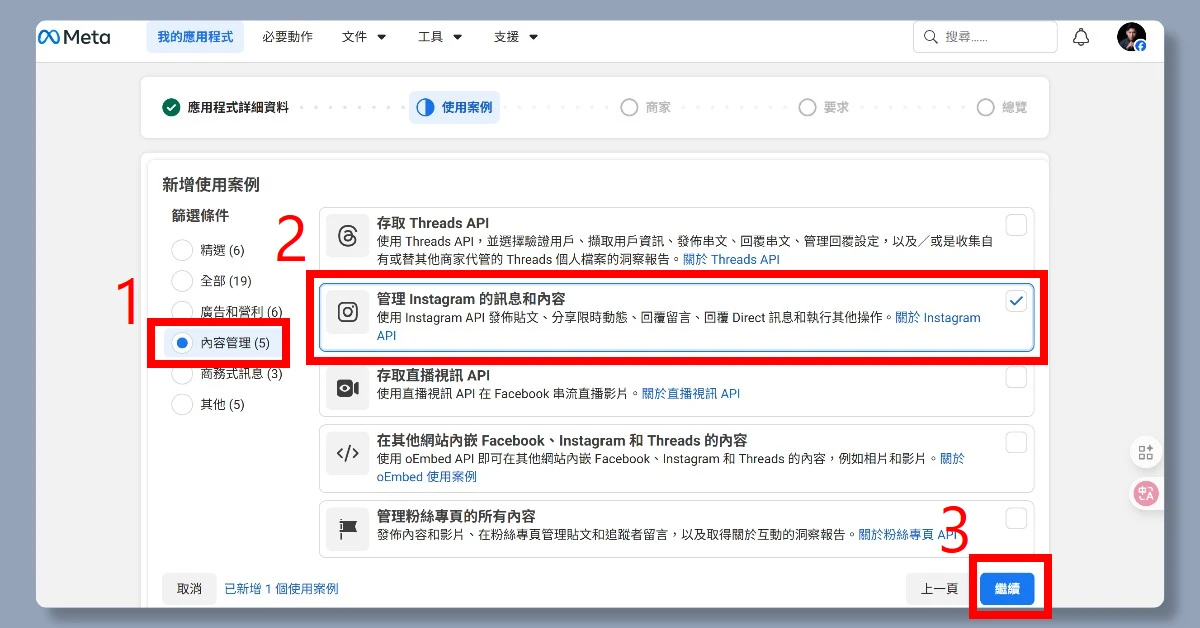Open the notifications bell
Viewport: 1200px width, 628px height.
[1081, 37]
